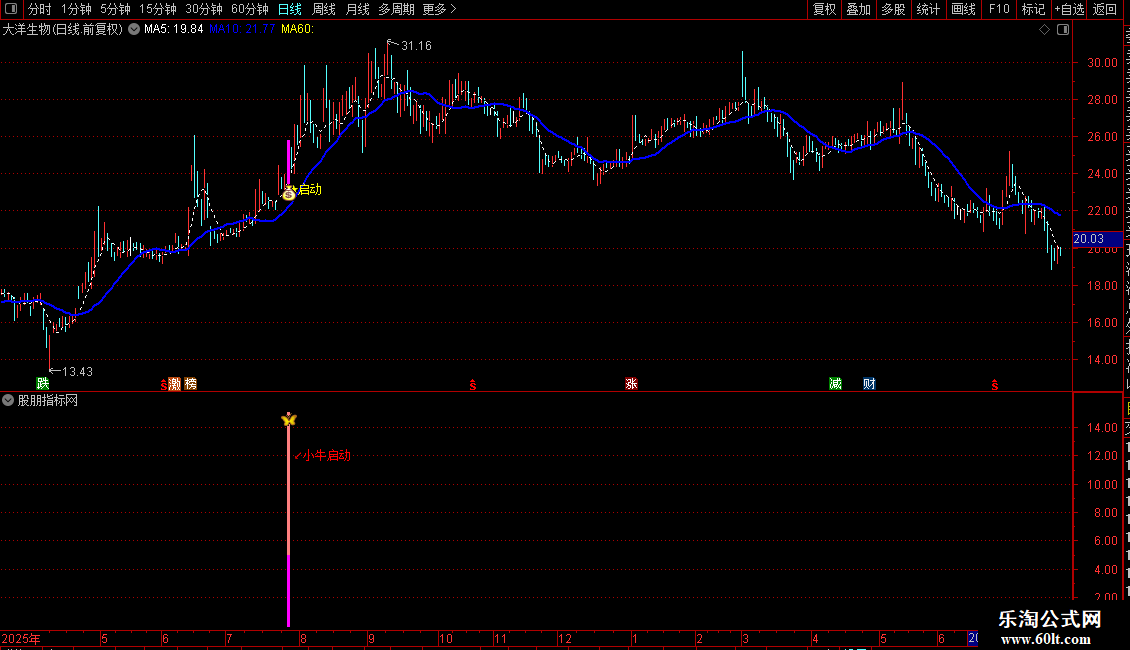Click the 激 event marker
Image resolution: width=1130 pixels, height=650 pixels.
click(x=174, y=383)
